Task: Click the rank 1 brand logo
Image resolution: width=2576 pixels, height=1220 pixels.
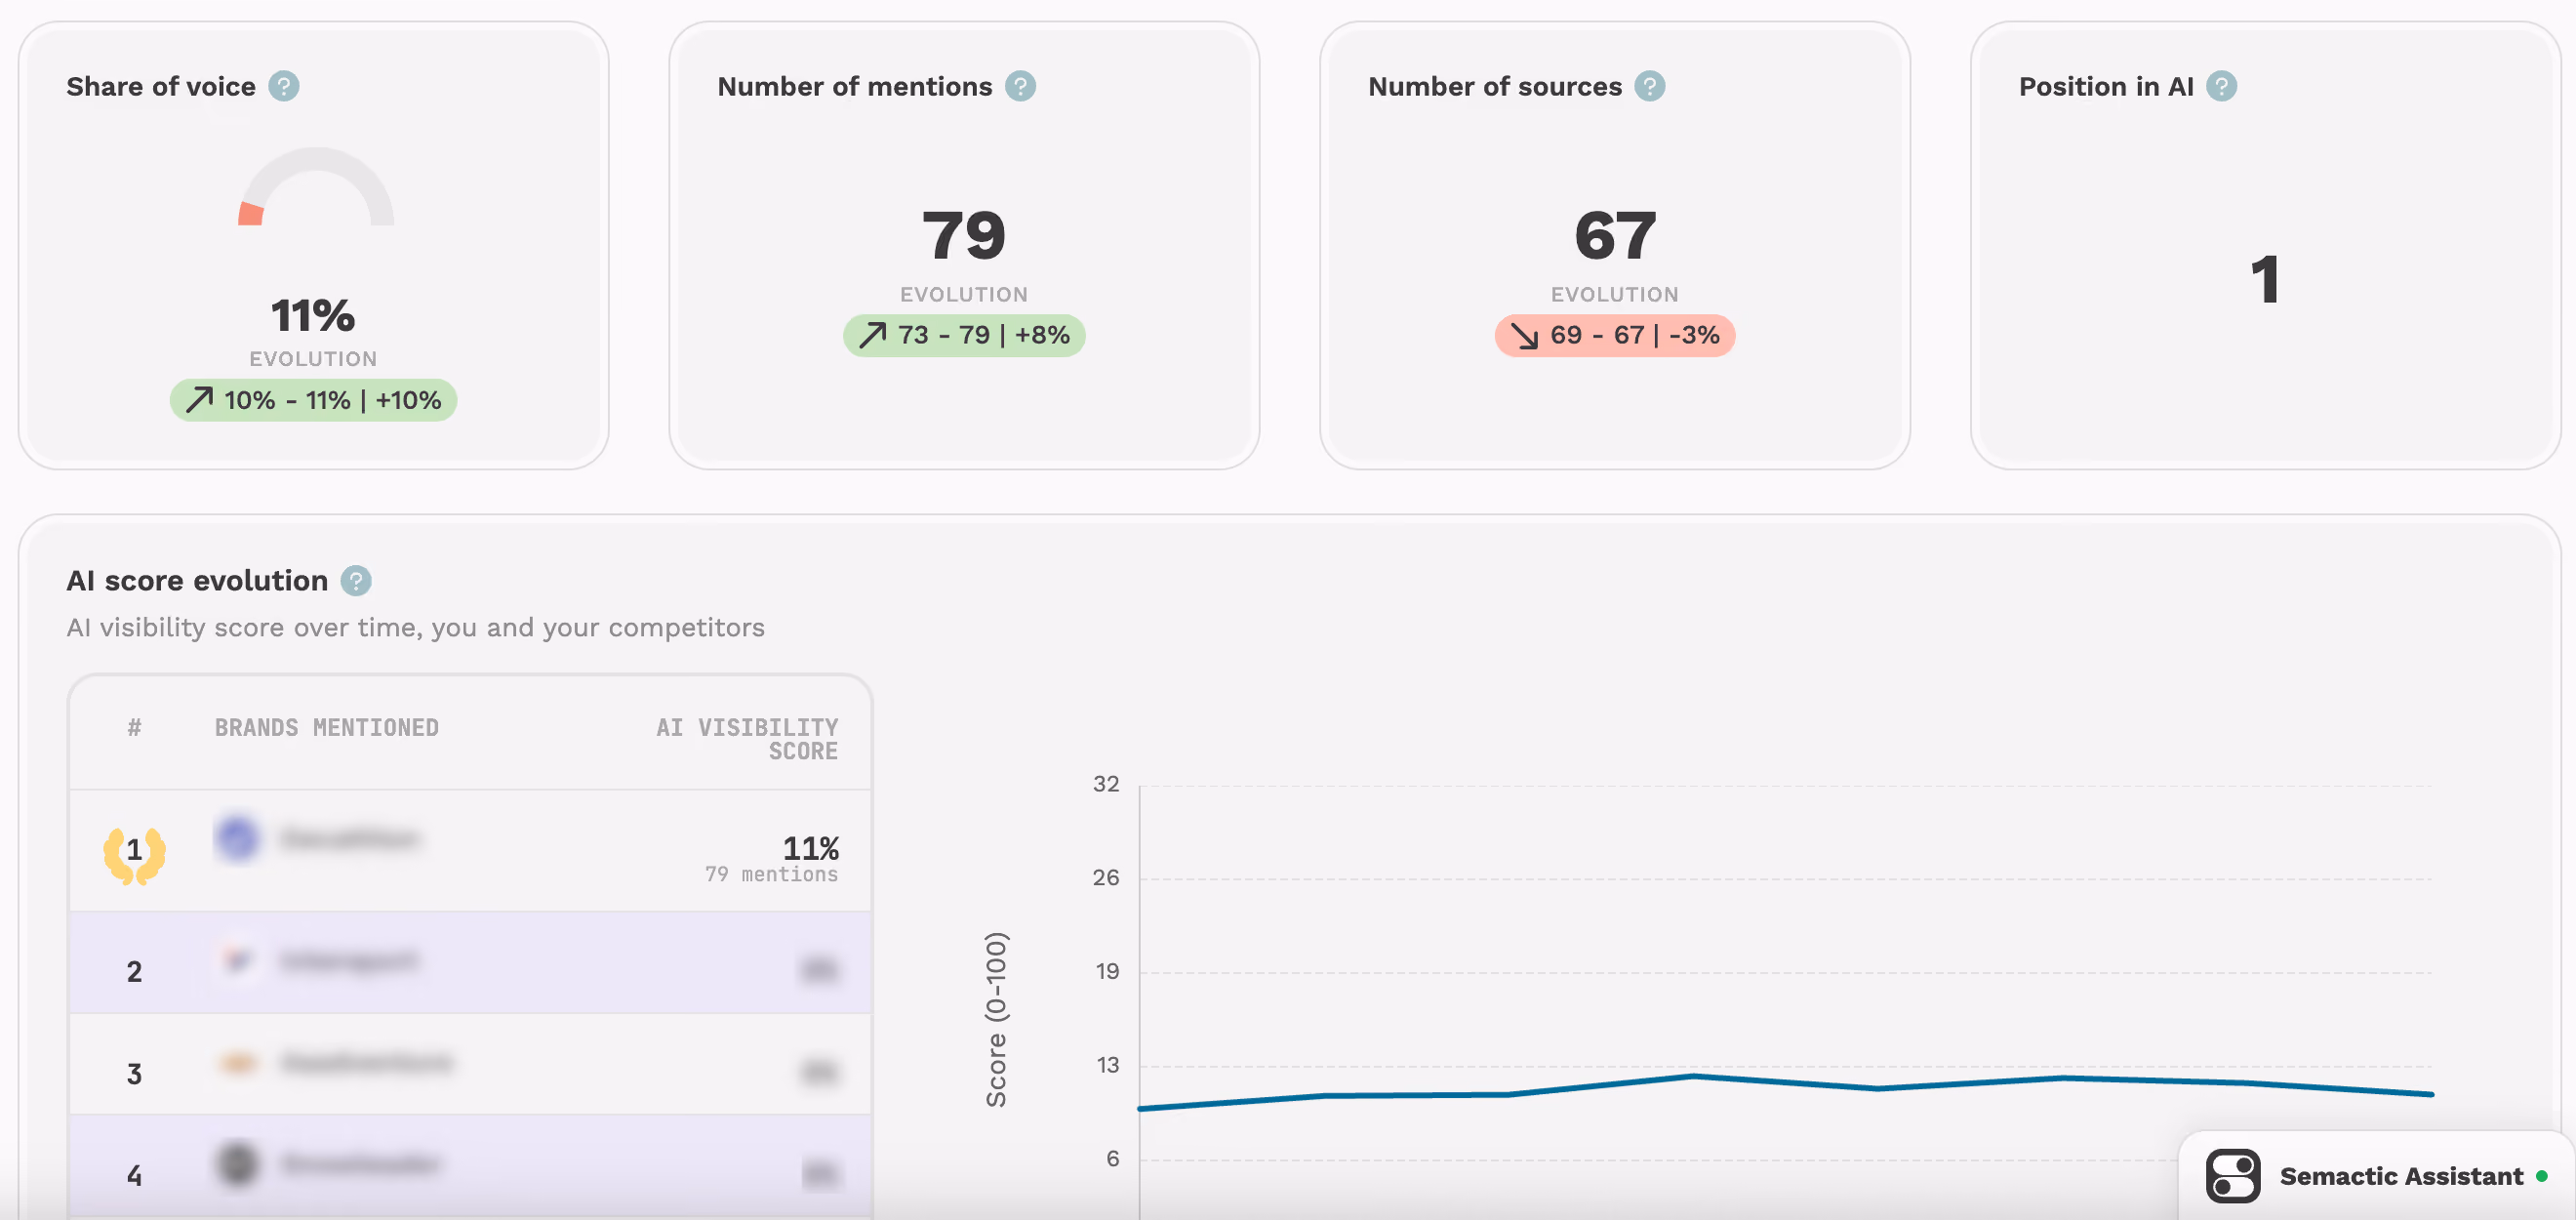Action: pyautogui.click(x=238, y=838)
